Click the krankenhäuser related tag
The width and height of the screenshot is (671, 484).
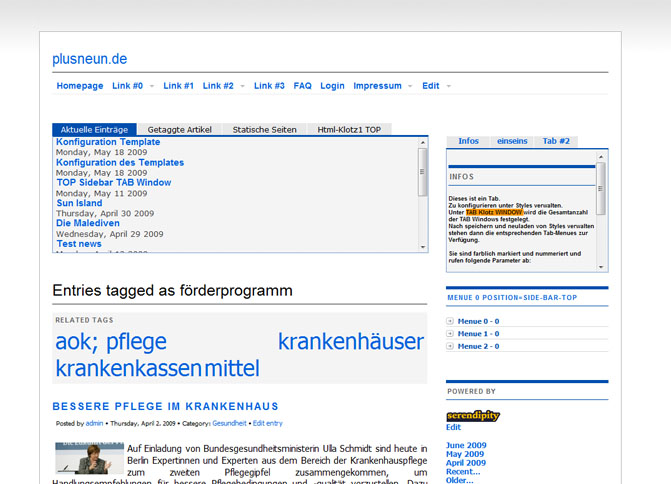point(350,342)
